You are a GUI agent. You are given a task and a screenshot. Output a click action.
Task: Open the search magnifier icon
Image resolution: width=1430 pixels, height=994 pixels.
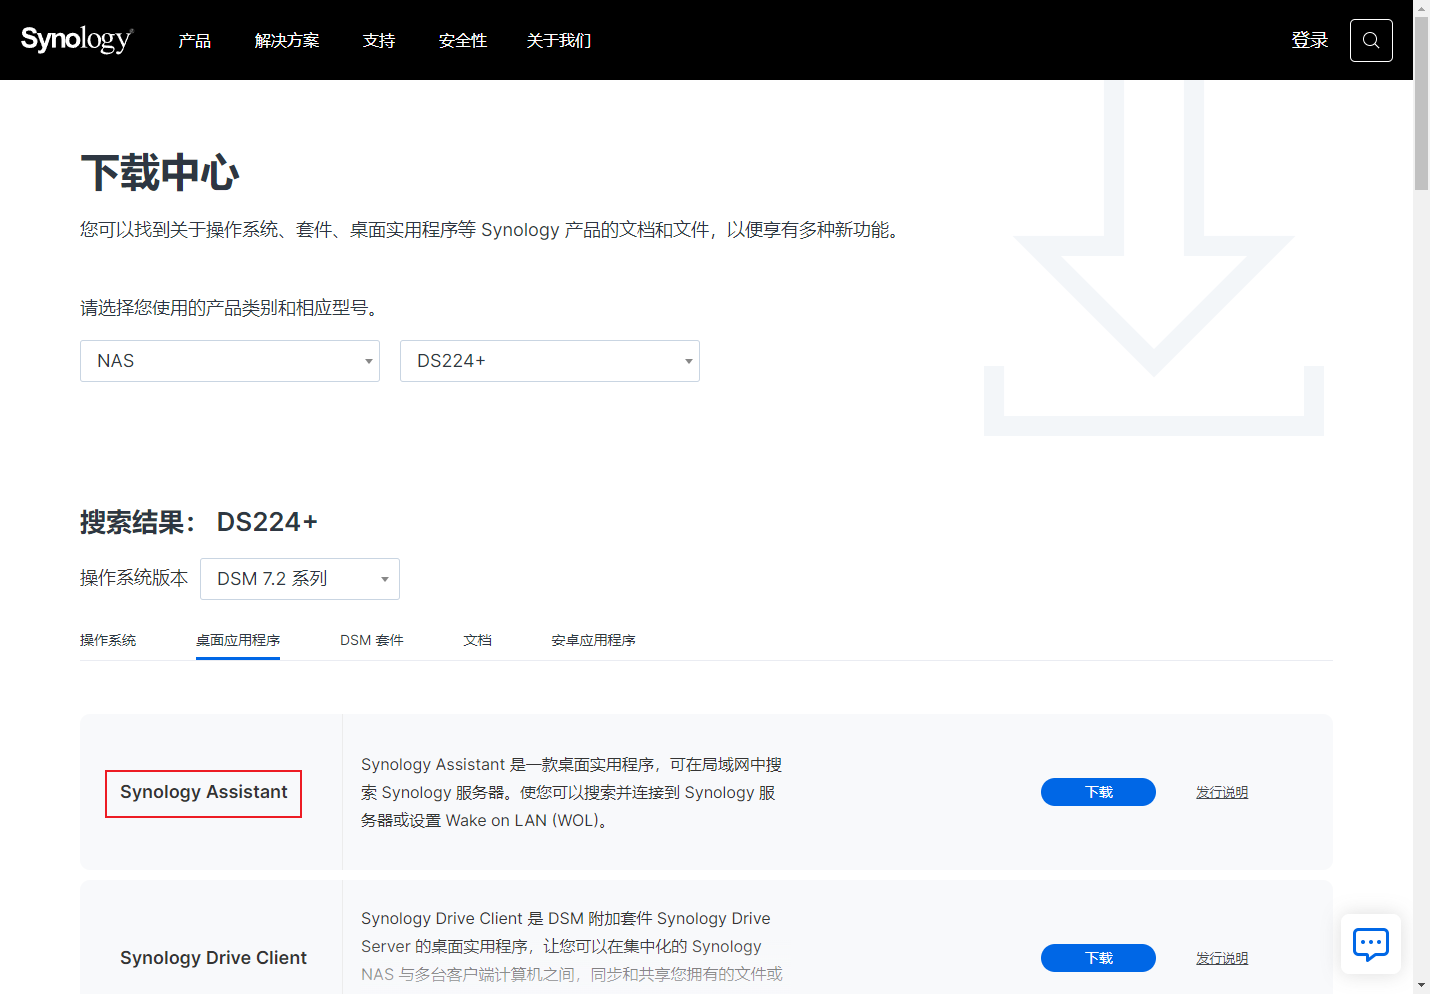pyautogui.click(x=1370, y=39)
